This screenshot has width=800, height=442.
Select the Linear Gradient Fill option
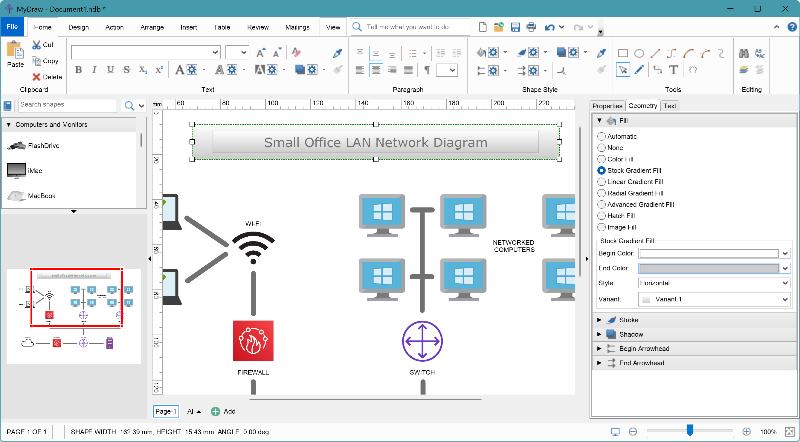pyautogui.click(x=601, y=182)
